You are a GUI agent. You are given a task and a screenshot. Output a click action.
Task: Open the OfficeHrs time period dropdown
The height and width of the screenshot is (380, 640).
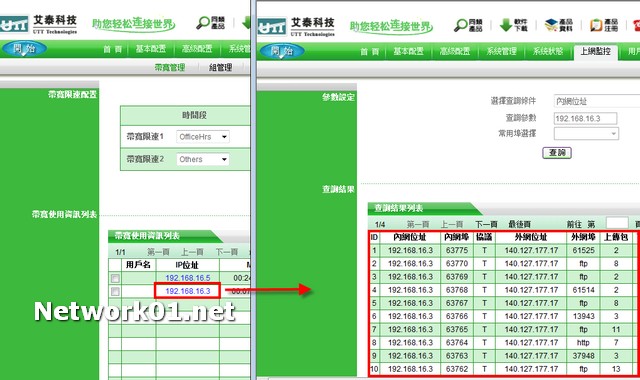click(x=203, y=137)
